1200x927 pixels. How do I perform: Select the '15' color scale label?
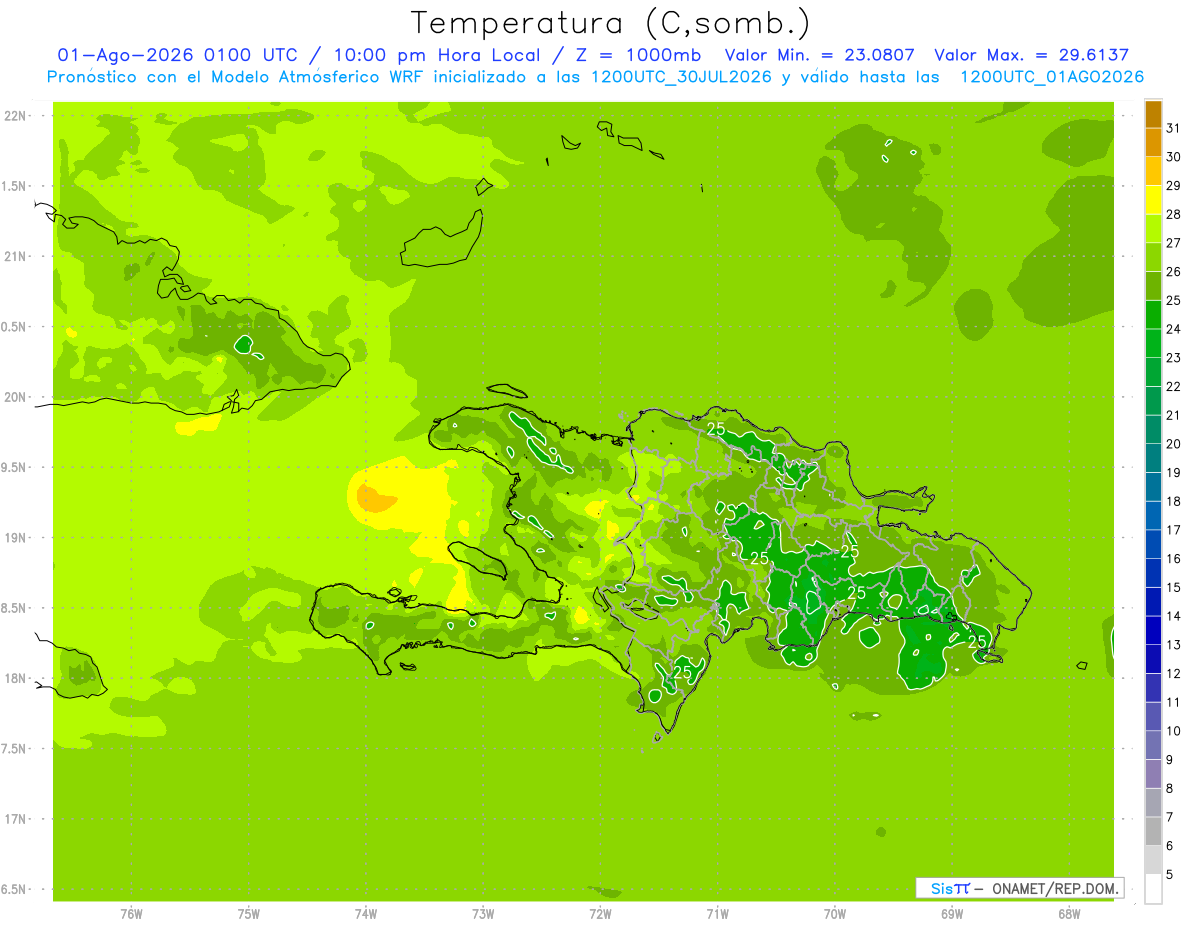(1173, 587)
